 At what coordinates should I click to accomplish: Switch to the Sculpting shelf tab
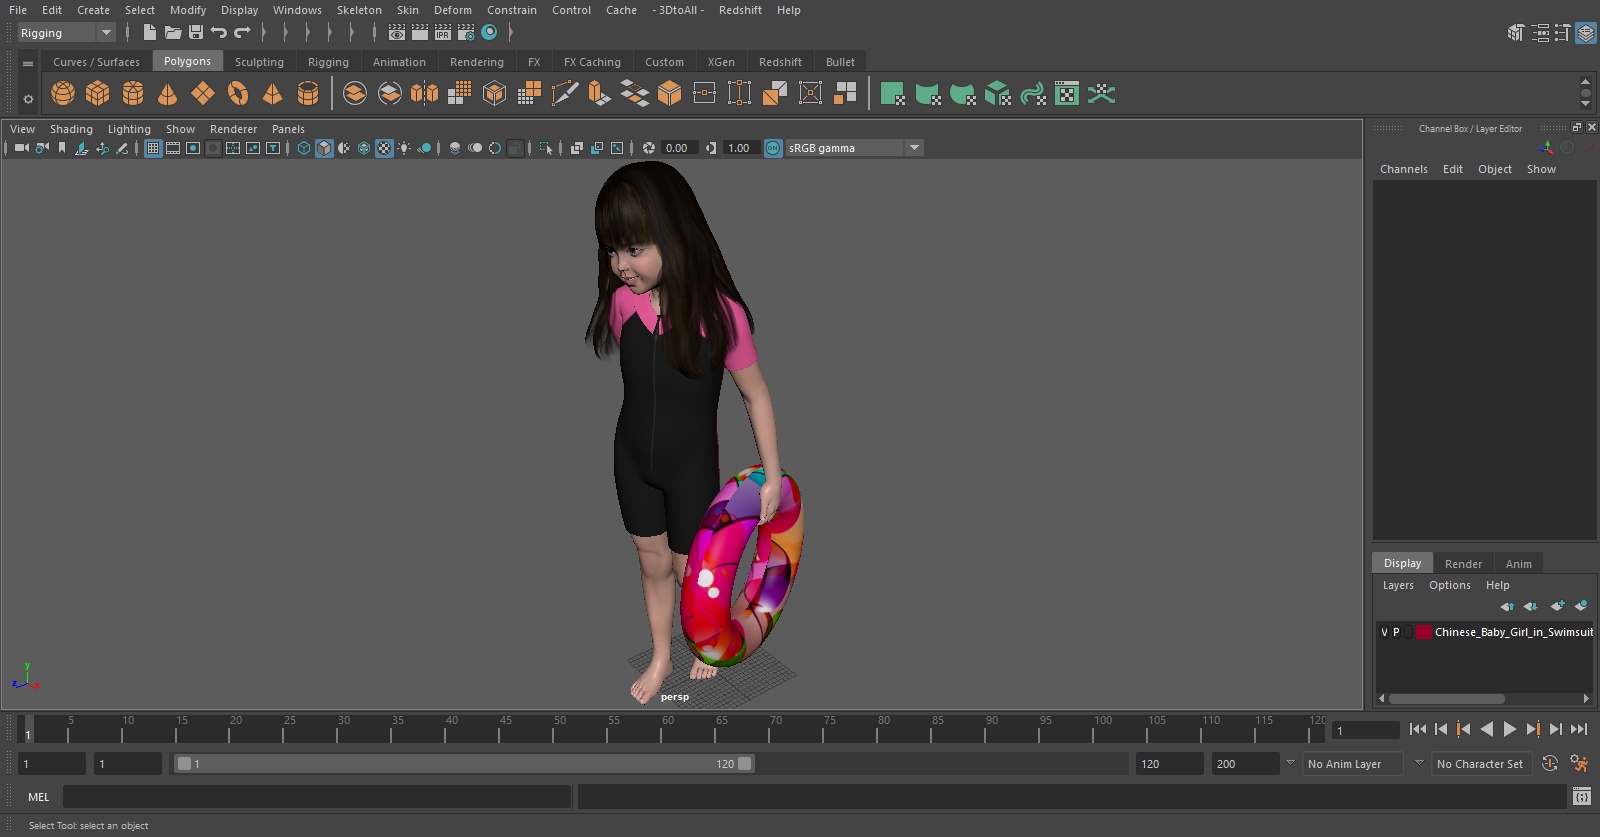[259, 62]
